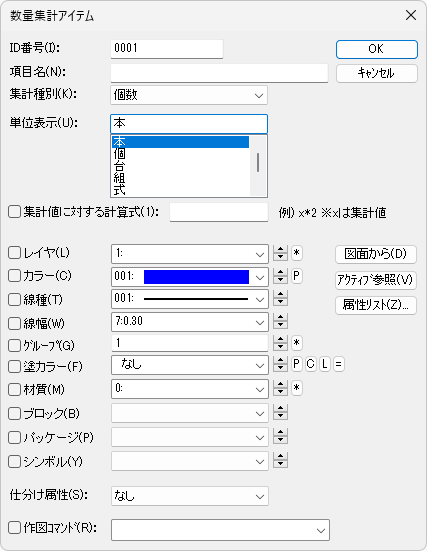Viewport: 427px width, 551px height.
Task: Enable the レイヤ(L) checkbox
Action: (x=14, y=253)
